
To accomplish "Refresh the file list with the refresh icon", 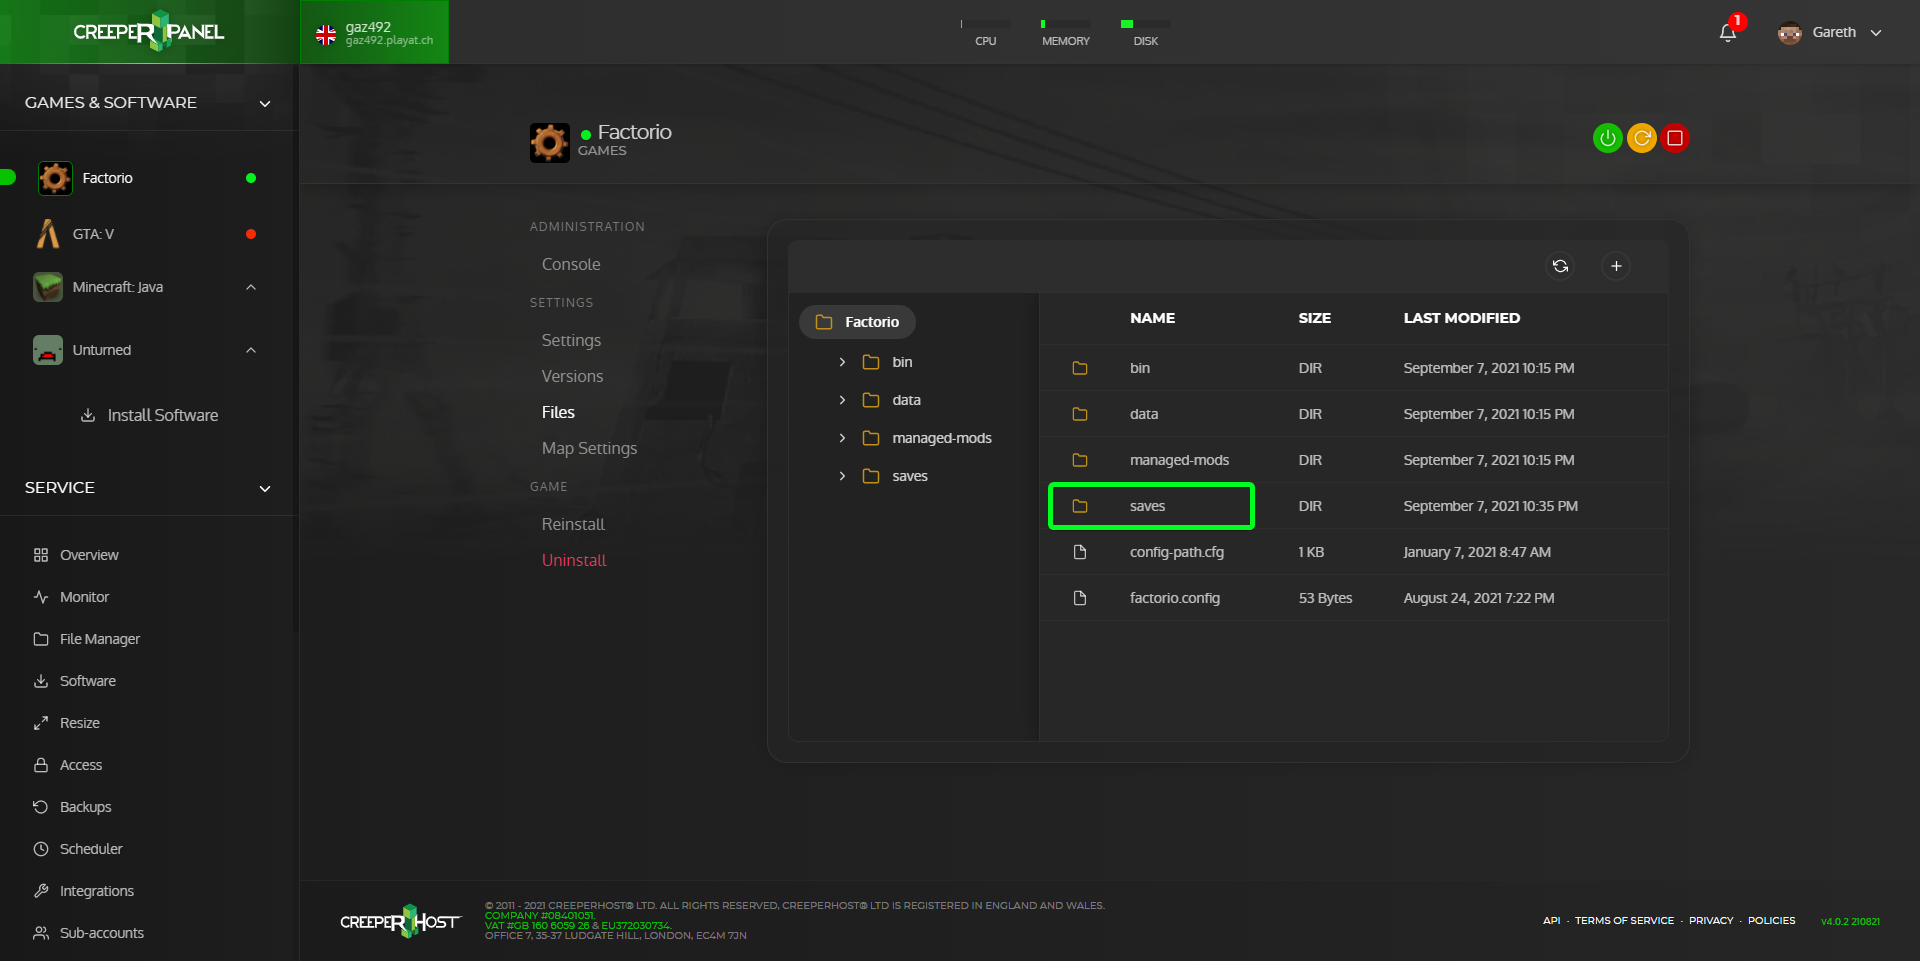I will point(1560,266).
